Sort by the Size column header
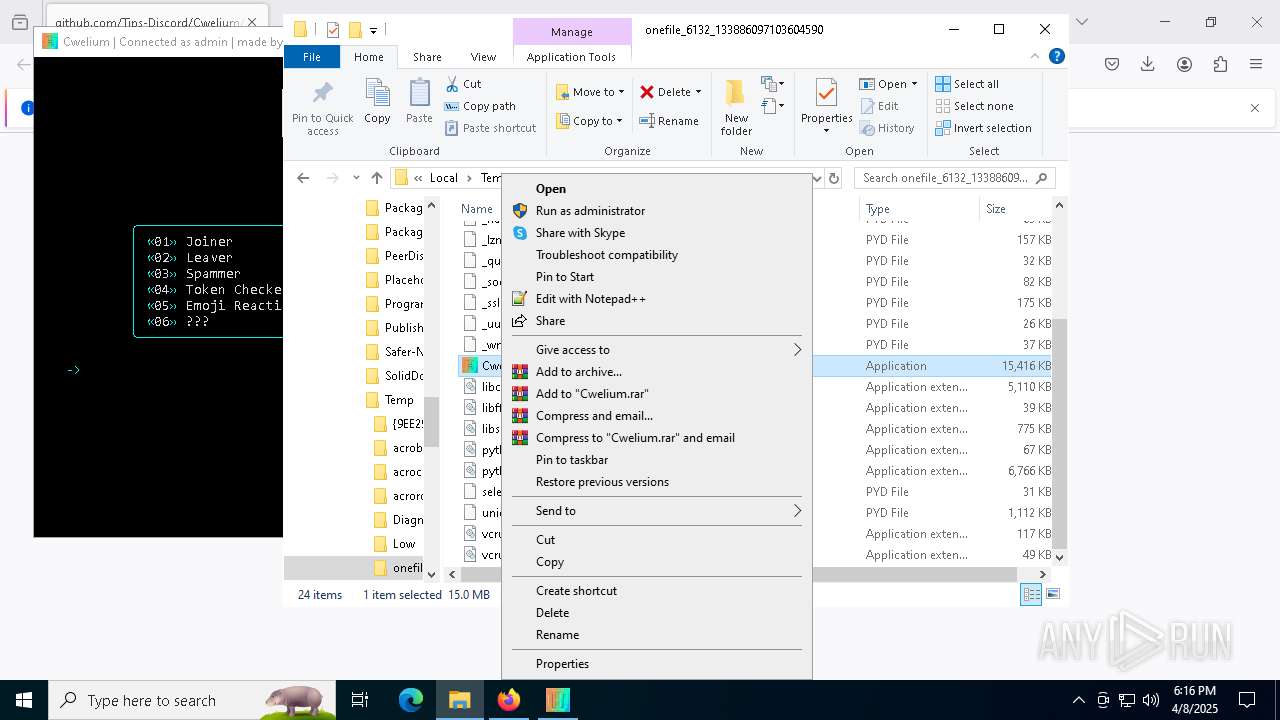 point(1013,209)
